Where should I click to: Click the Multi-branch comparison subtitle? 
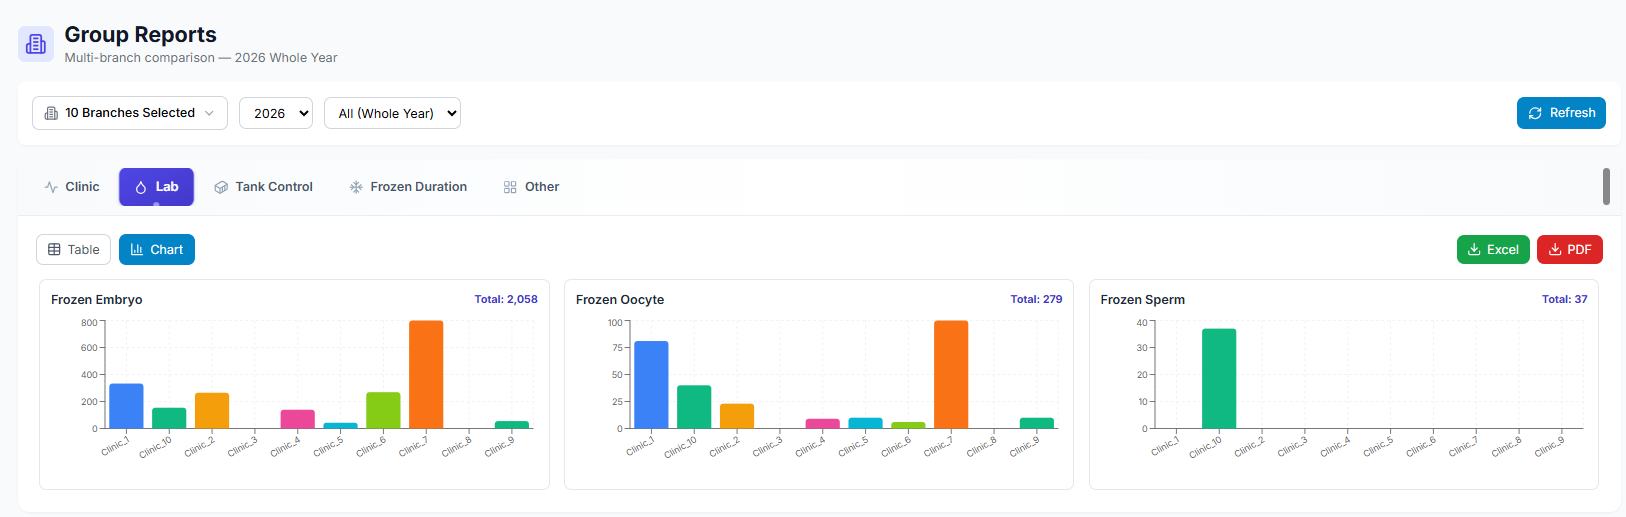coord(201,58)
